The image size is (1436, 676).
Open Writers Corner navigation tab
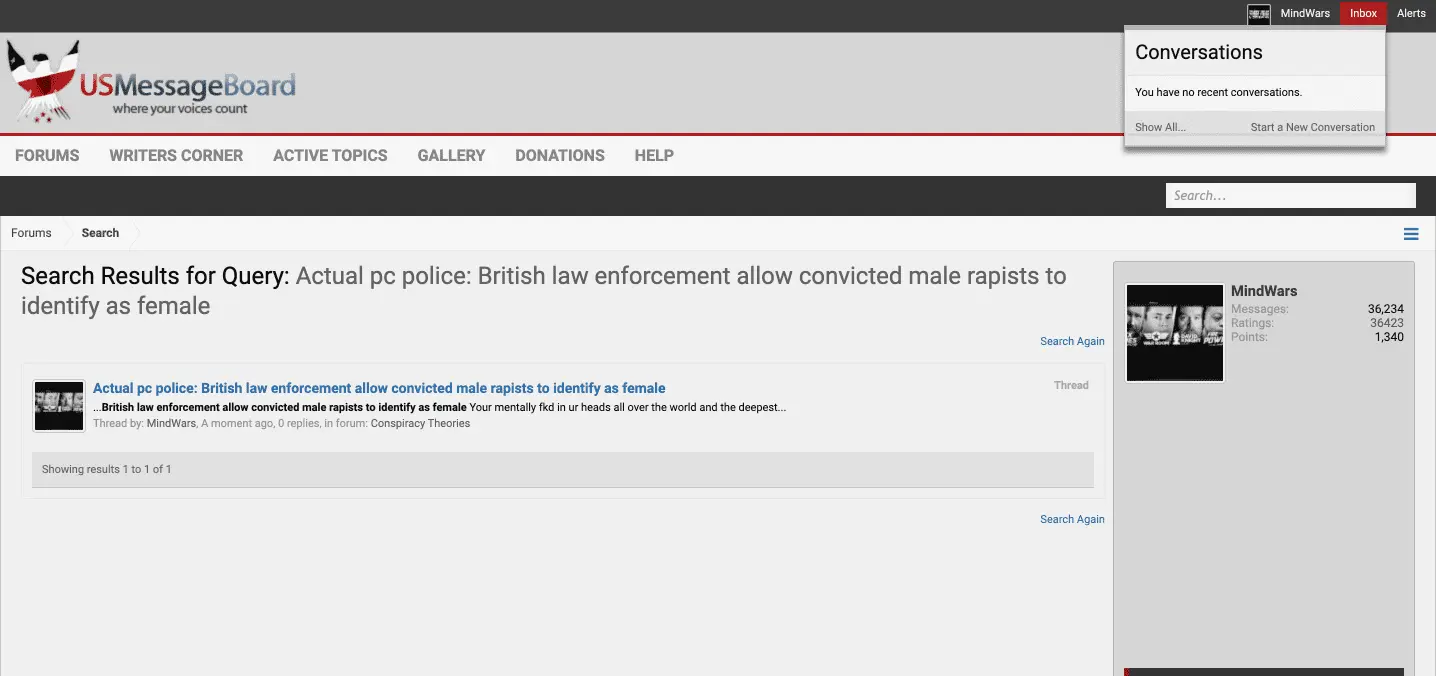coord(176,156)
